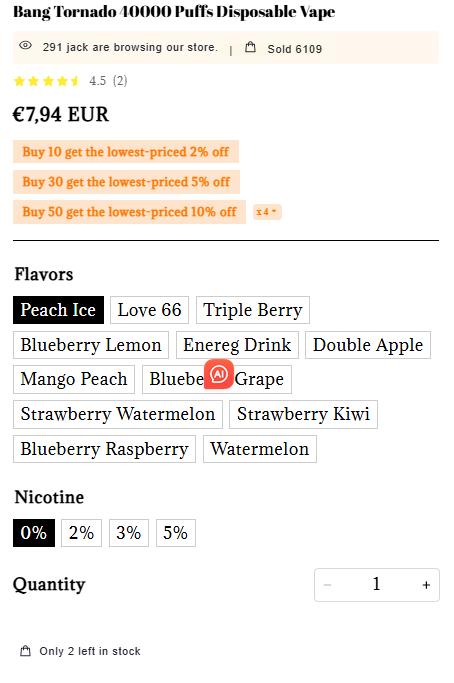Select Watermelon flavor

260,449
